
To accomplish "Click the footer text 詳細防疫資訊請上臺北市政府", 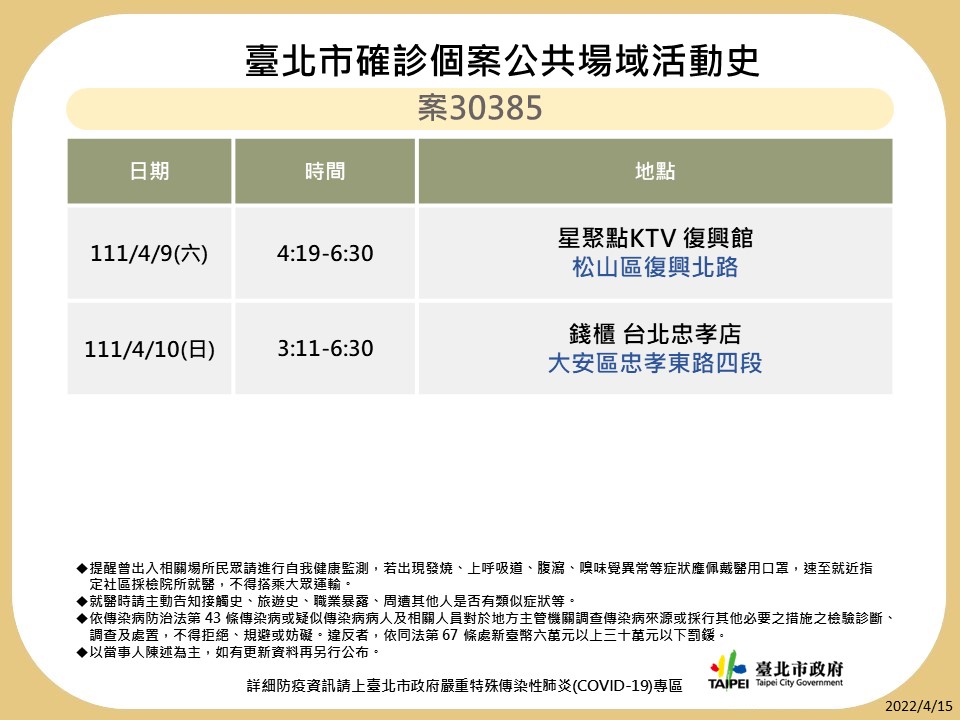I will click(x=465, y=686).
